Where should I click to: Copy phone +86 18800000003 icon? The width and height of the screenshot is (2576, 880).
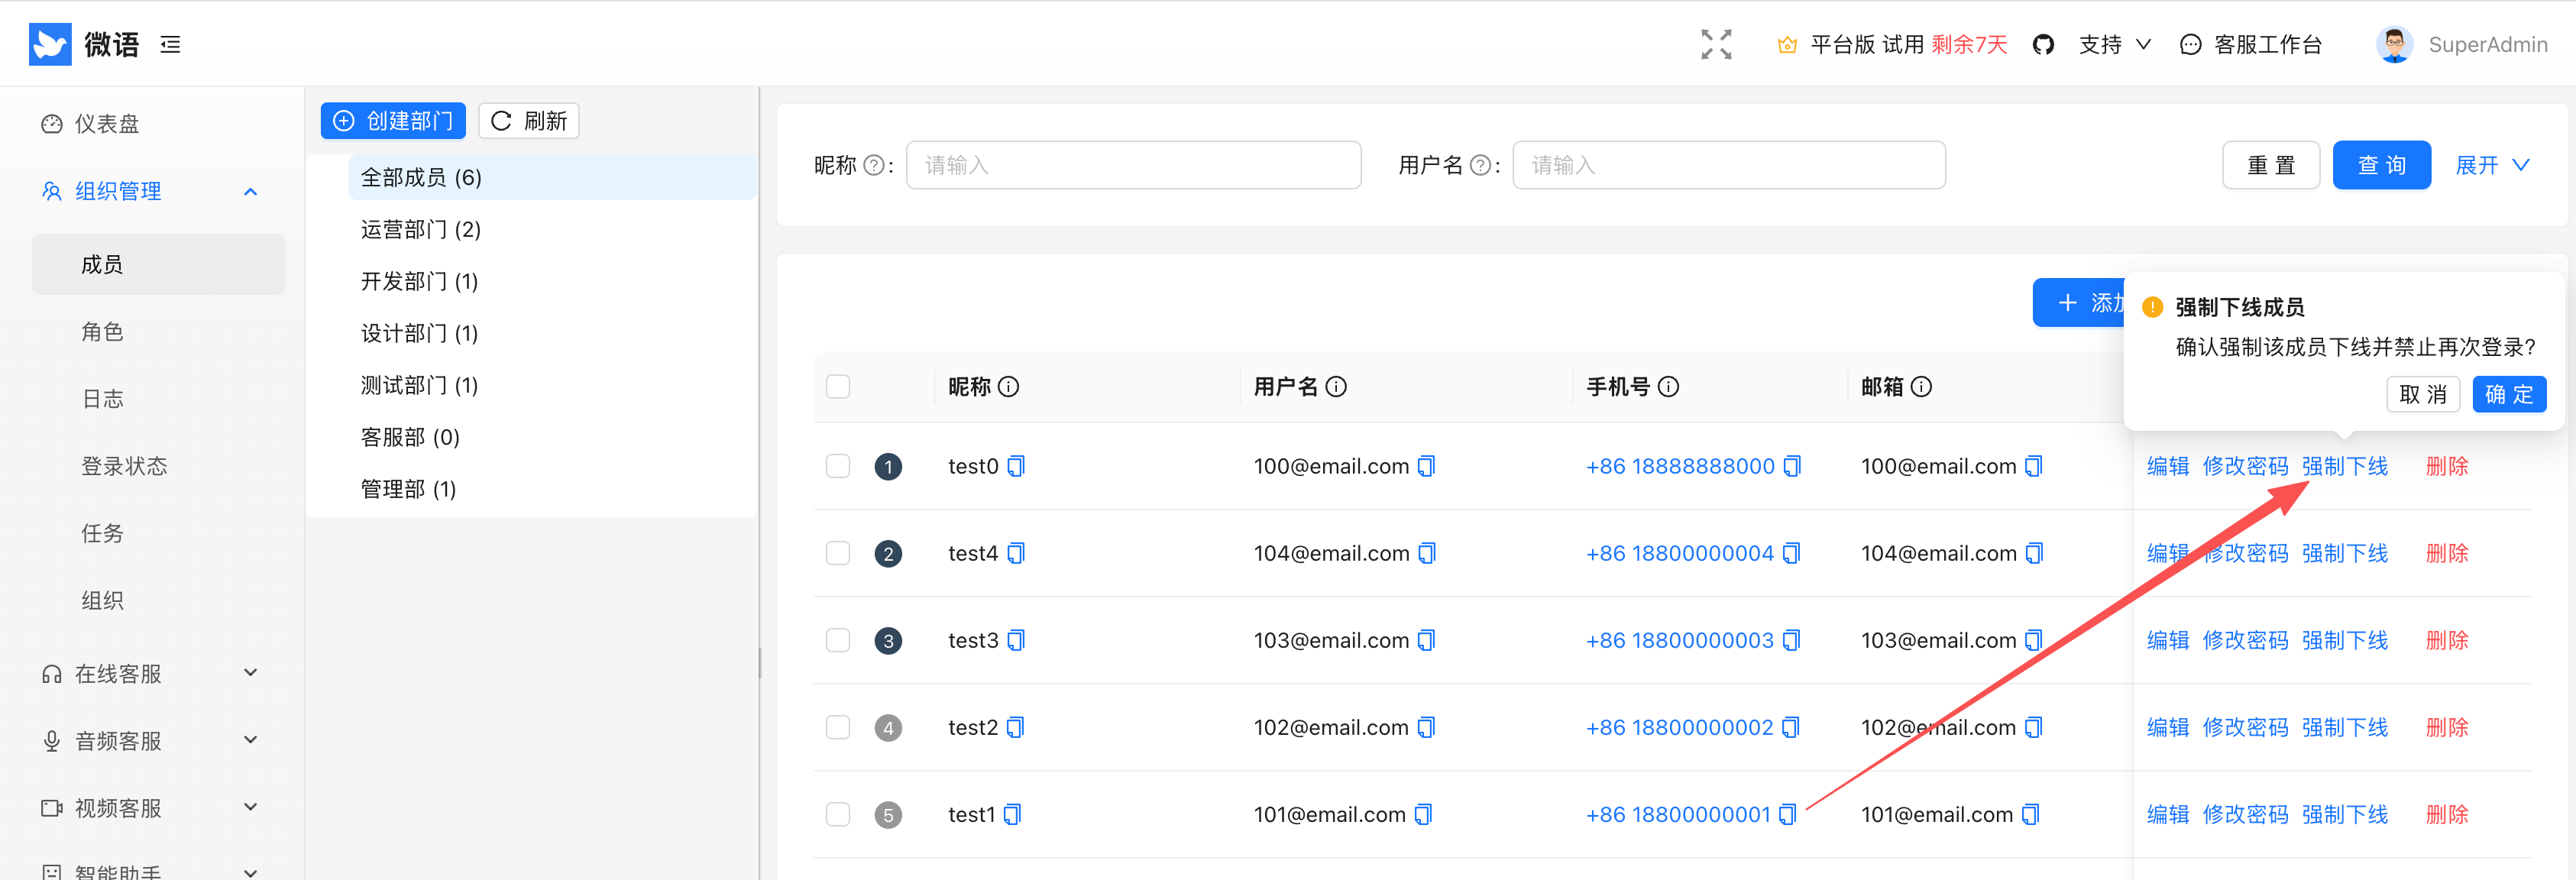coord(1791,640)
